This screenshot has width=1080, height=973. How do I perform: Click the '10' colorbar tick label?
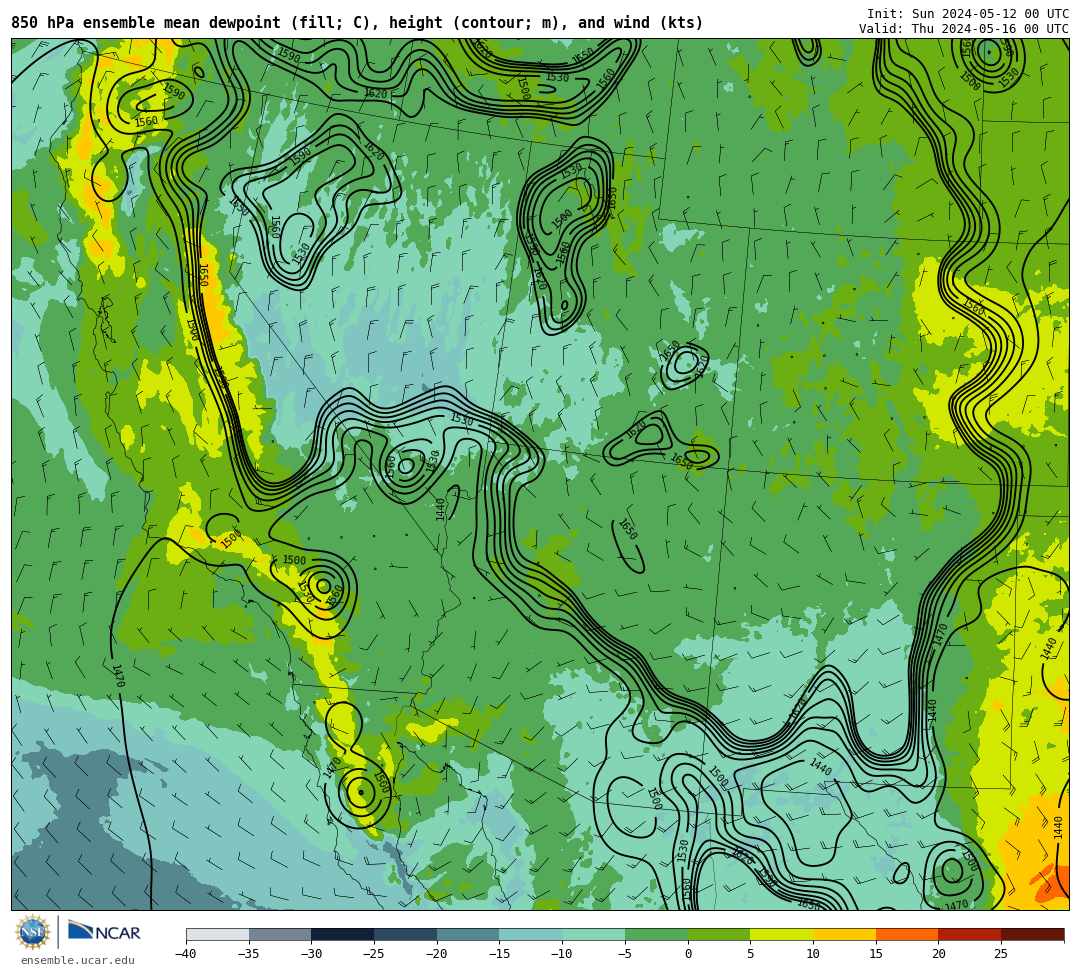tap(813, 954)
